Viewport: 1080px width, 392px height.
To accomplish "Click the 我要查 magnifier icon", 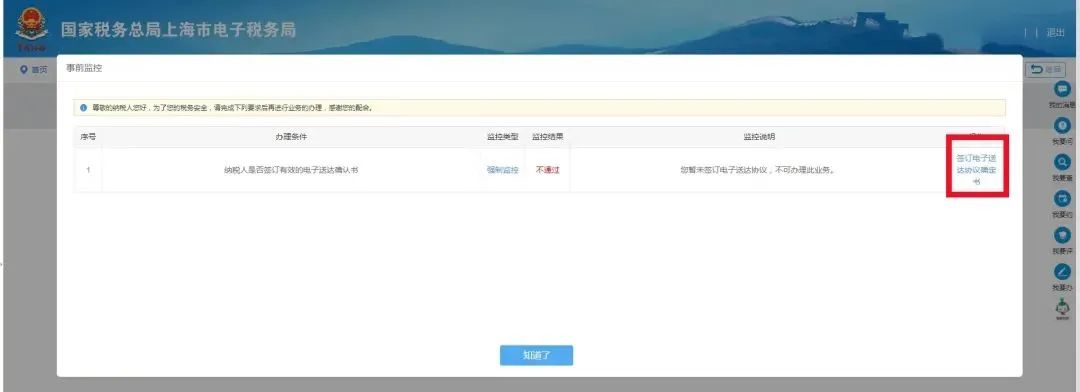I will 1062,162.
